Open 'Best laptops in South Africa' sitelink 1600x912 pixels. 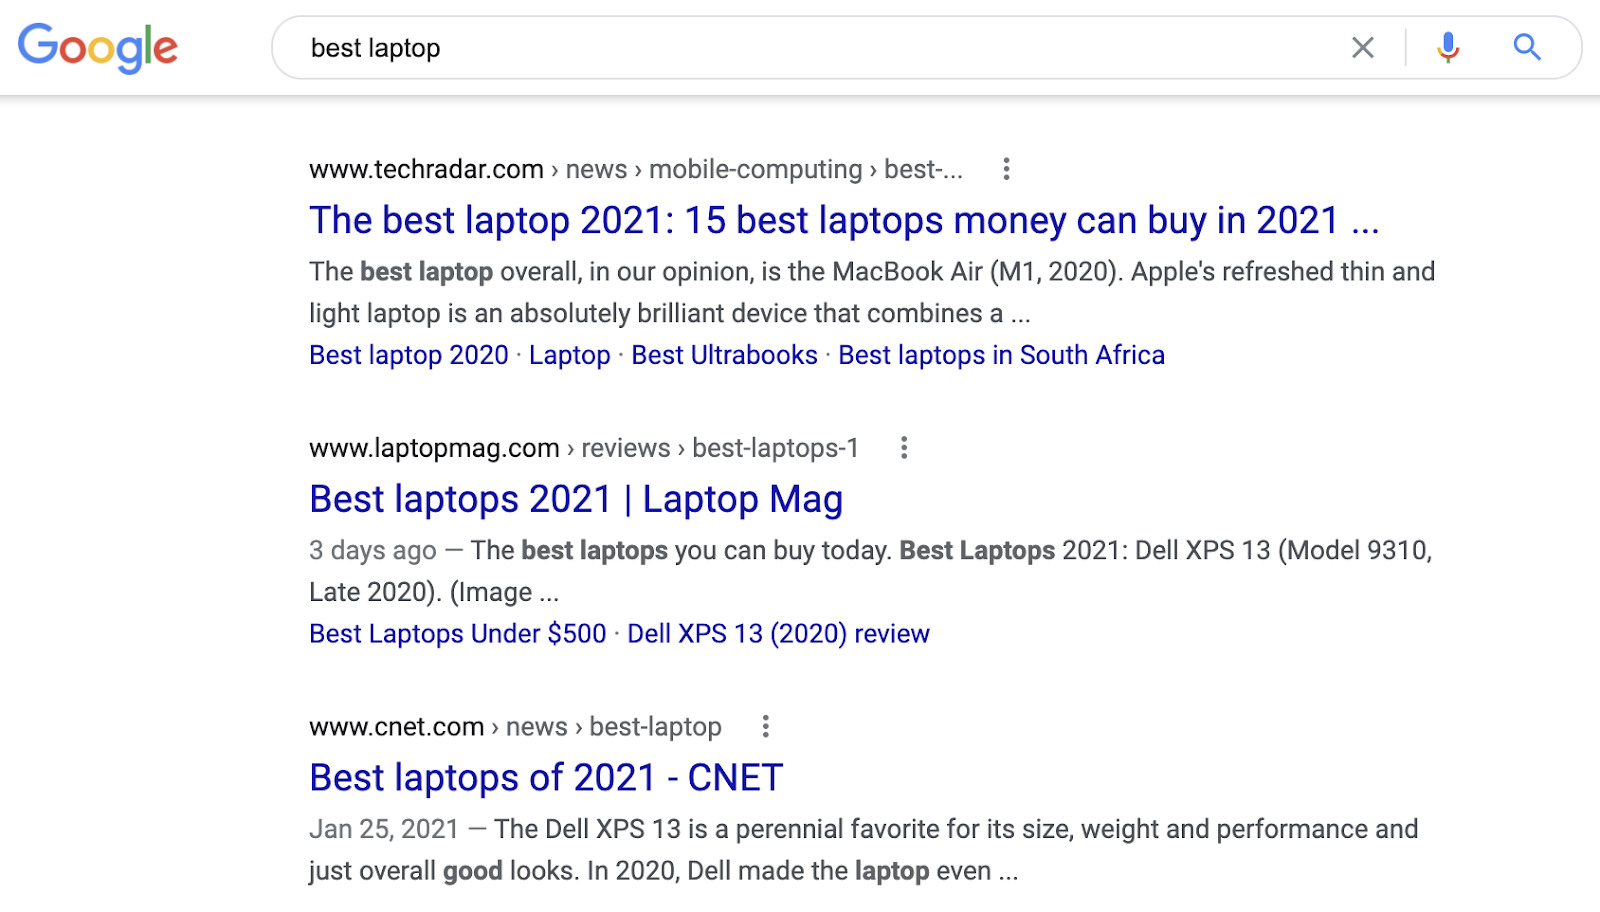click(x=1001, y=356)
